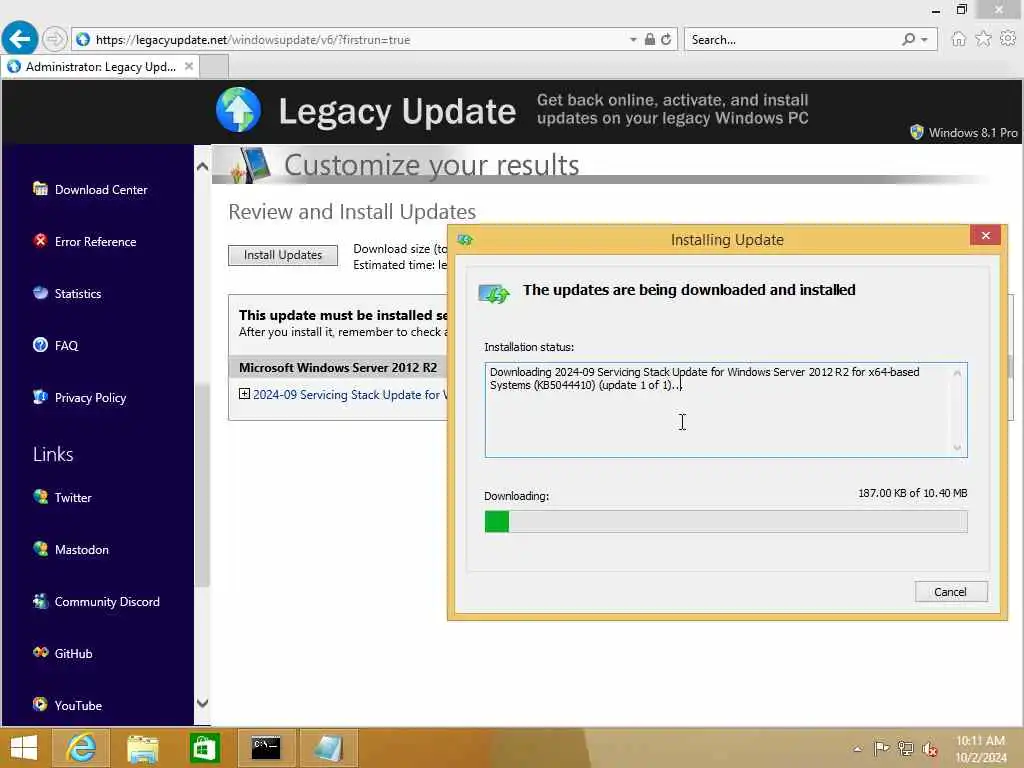Click the download progress bar
The image size is (1024, 768).
point(726,522)
